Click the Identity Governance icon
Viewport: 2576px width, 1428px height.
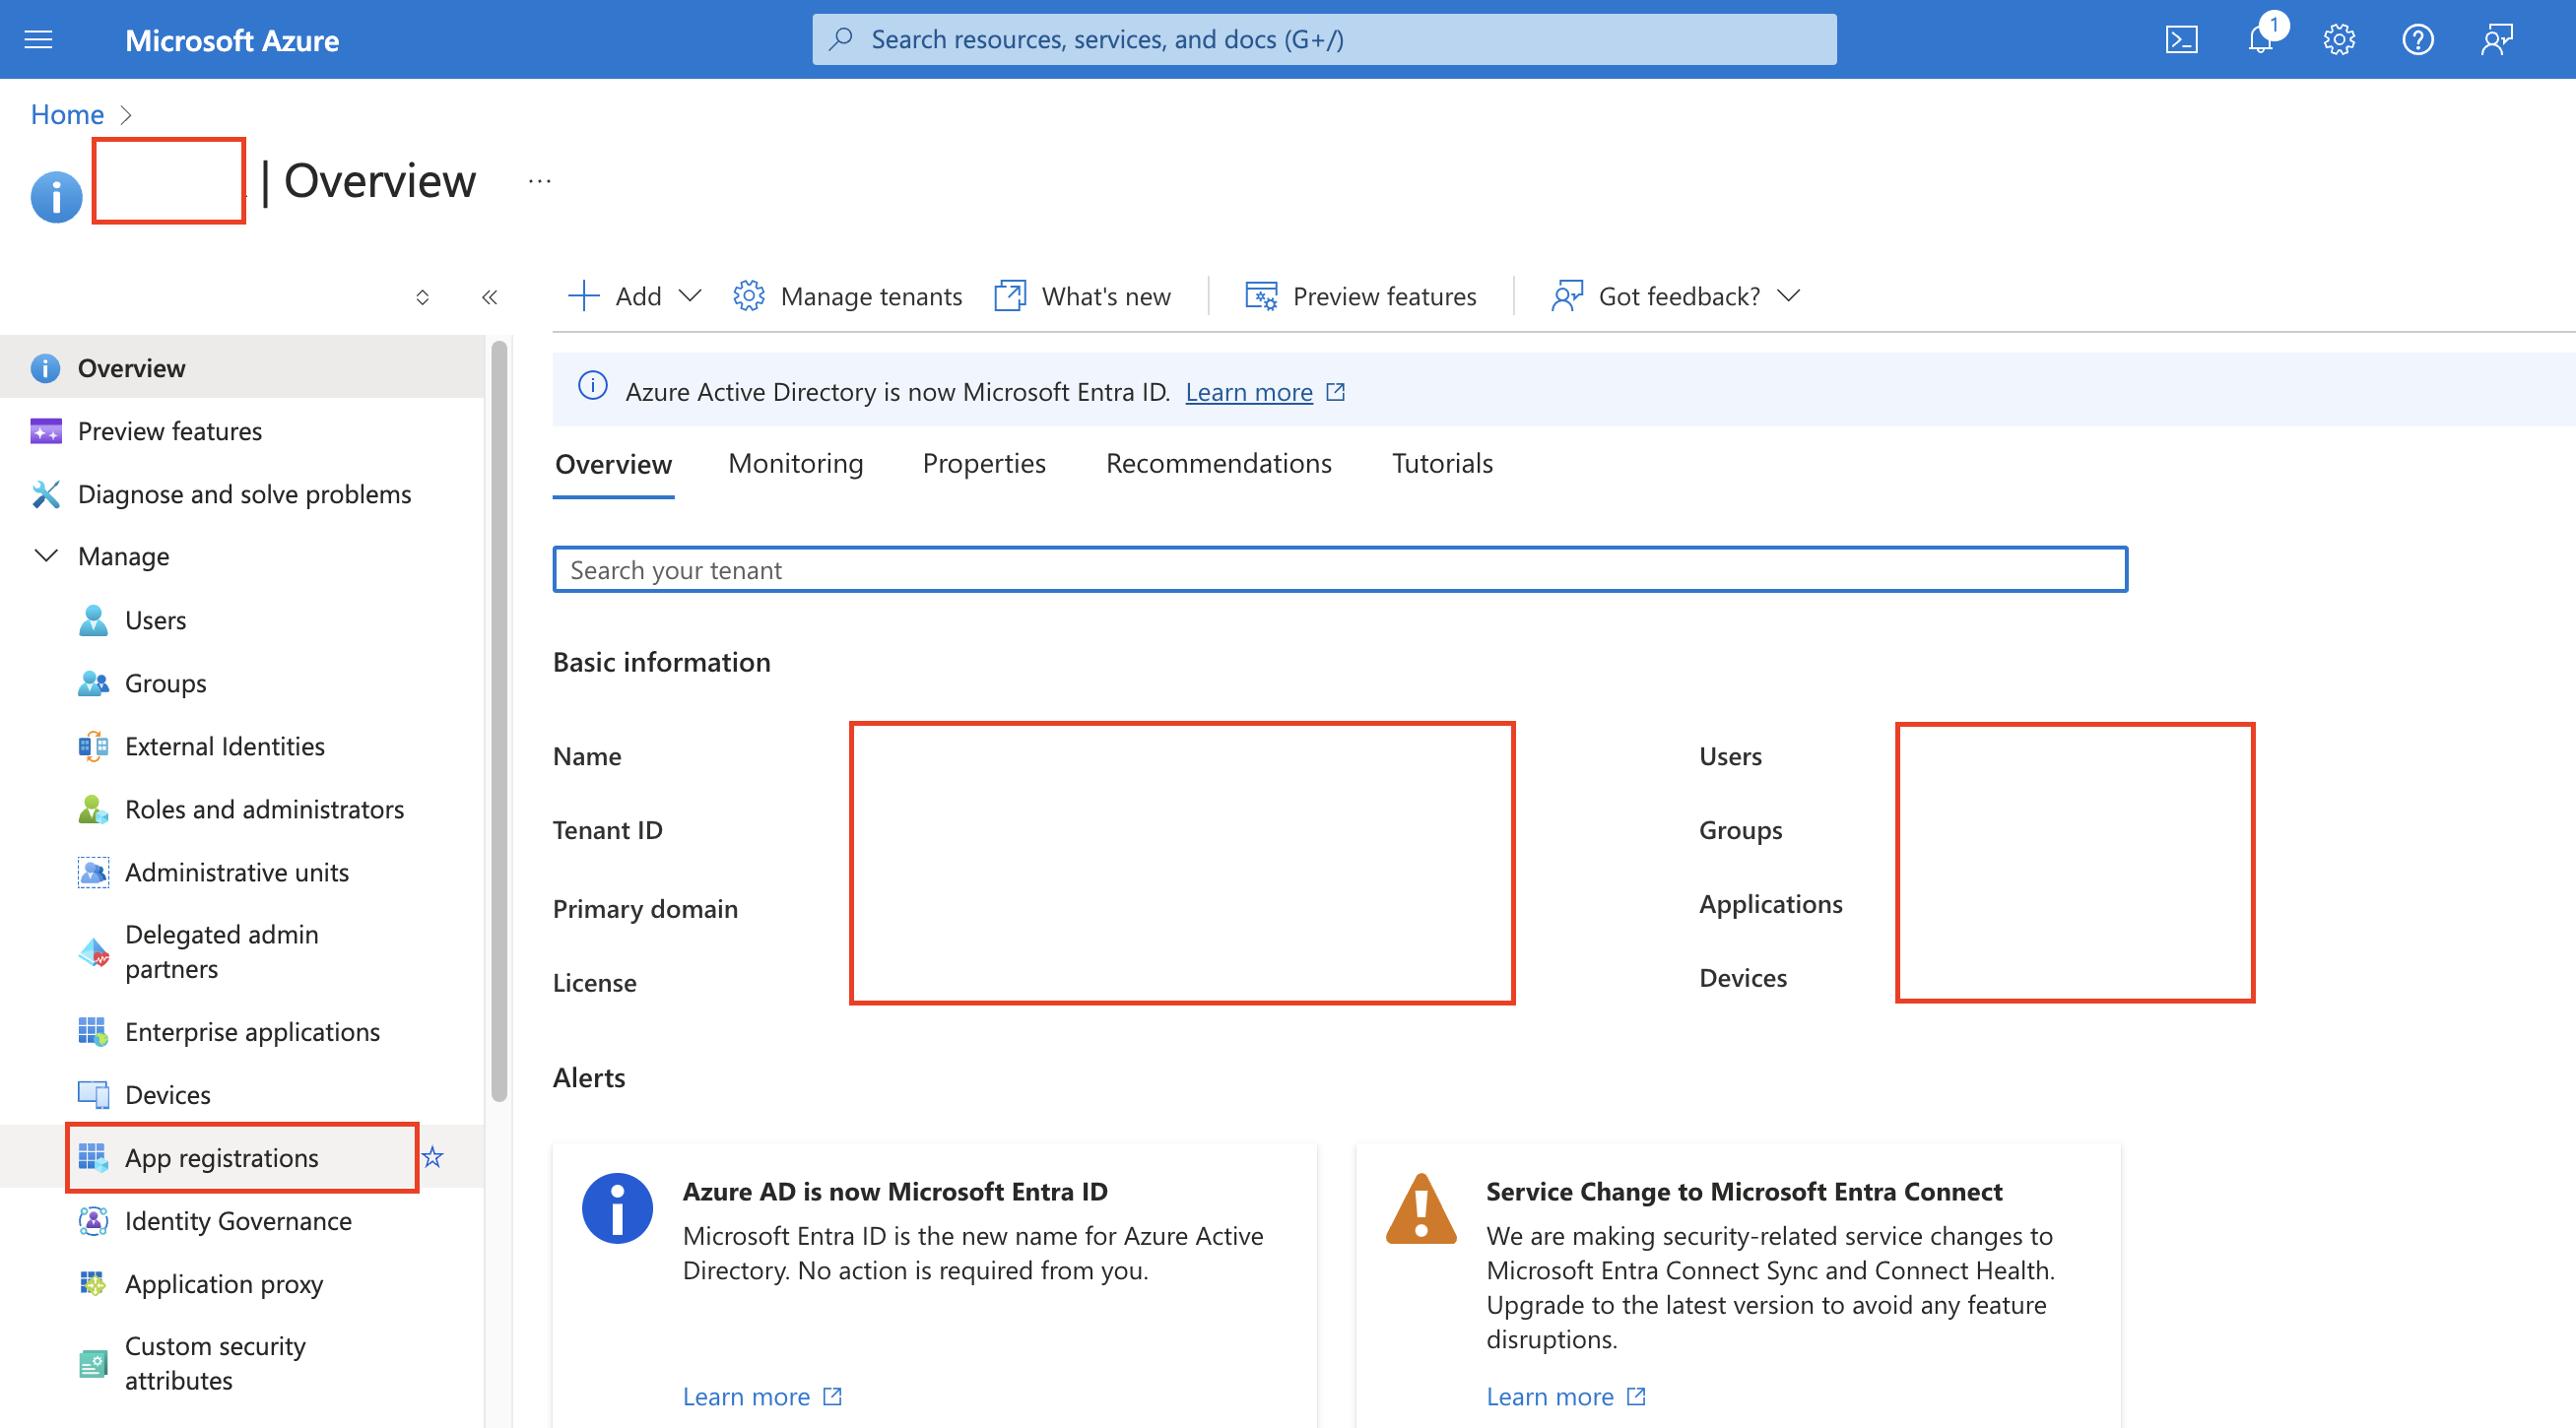(93, 1221)
